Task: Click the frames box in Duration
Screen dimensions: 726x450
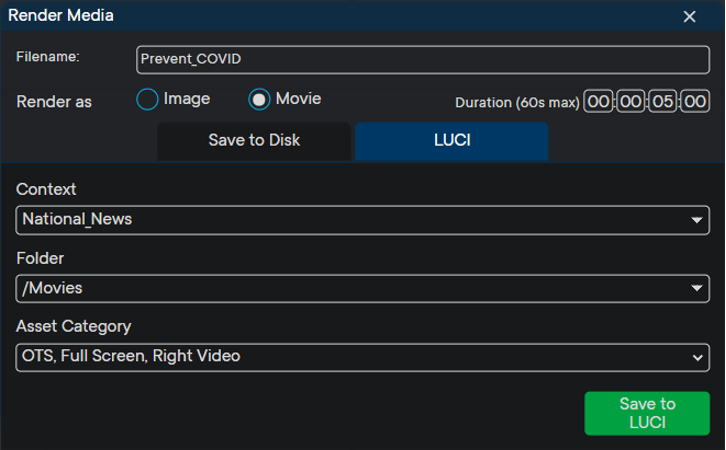Action: [x=695, y=102]
